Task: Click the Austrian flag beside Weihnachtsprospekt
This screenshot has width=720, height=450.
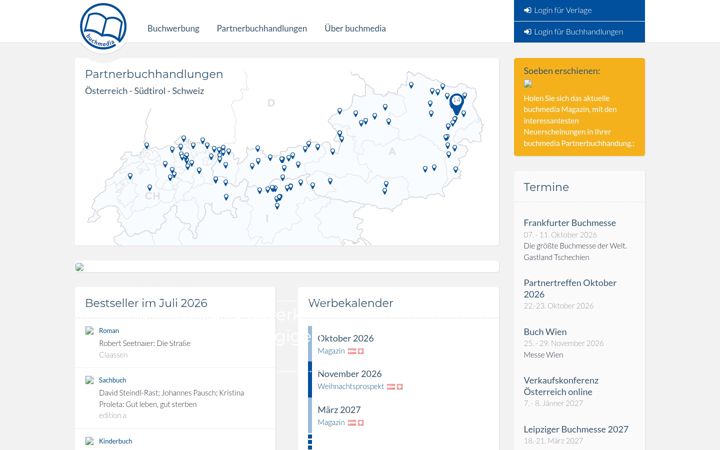Action: pyautogui.click(x=391, y=387)
